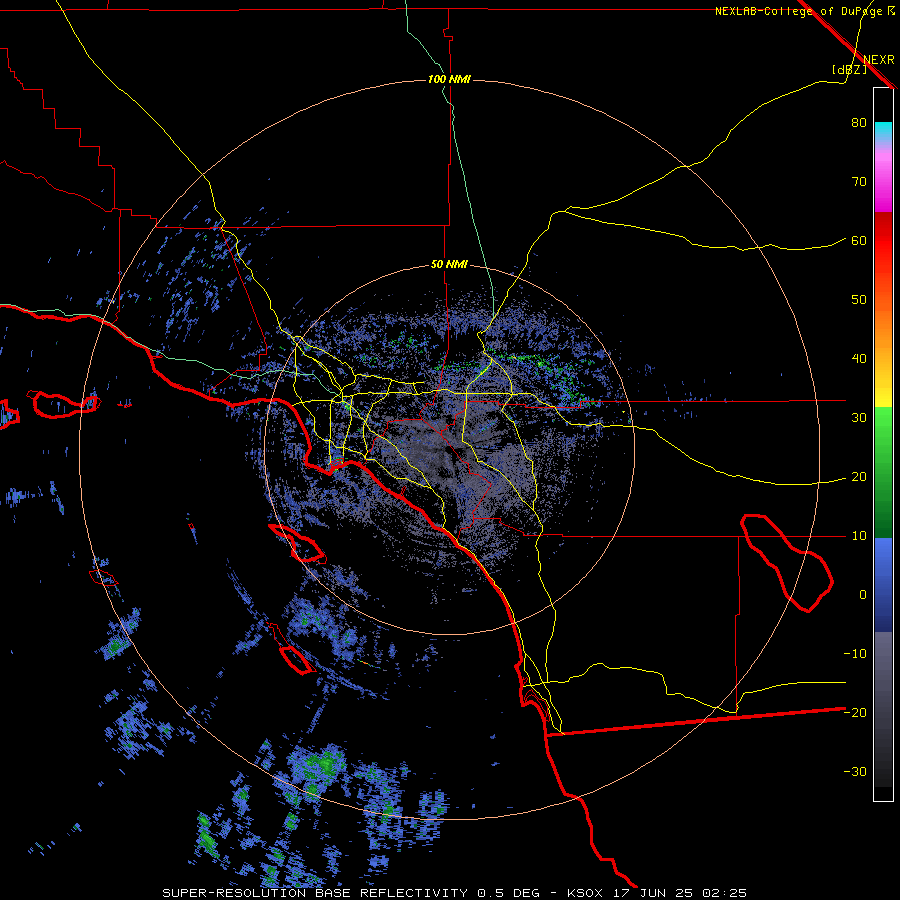Click the 100 NMI range ring label

[449, 79]
